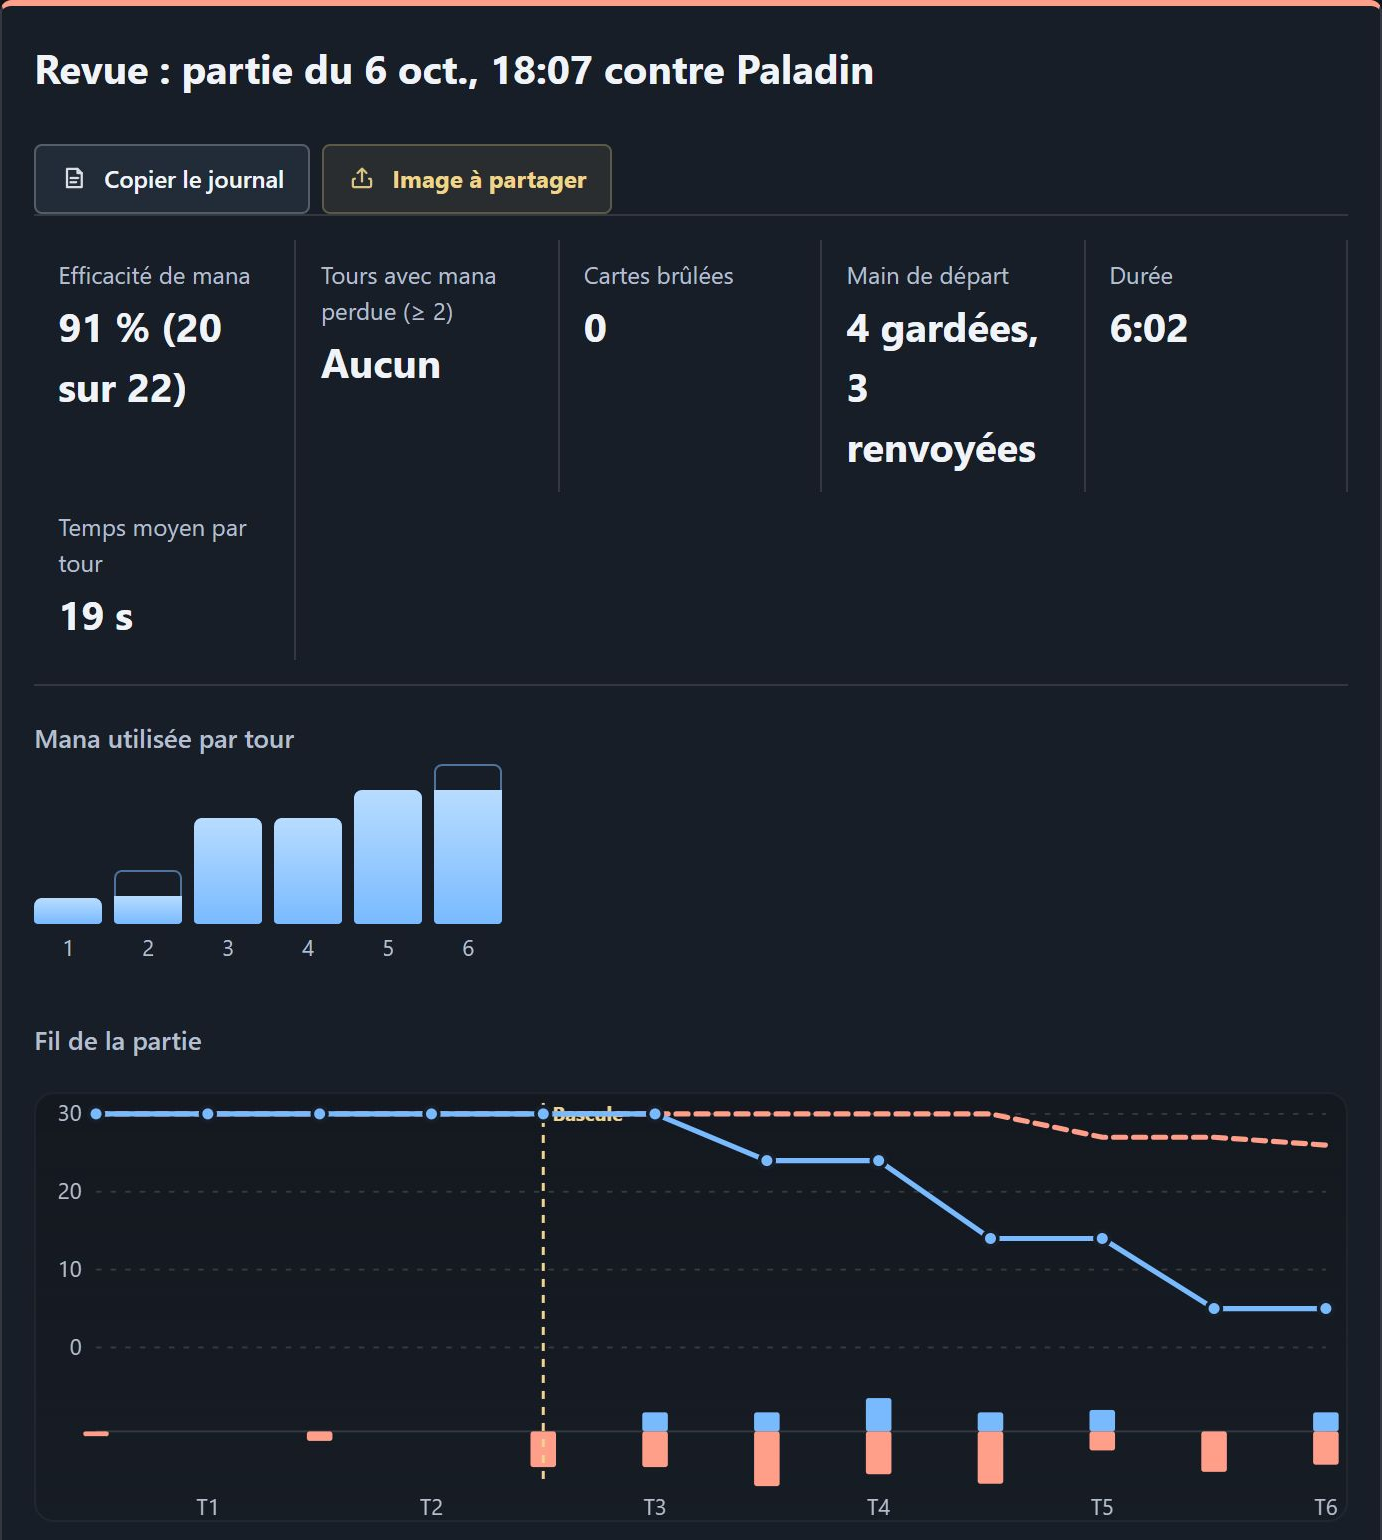The height and width of the screenshot is (1540, 1382).
Task: Open the Image à partager button
Action: tap(467, 179)
